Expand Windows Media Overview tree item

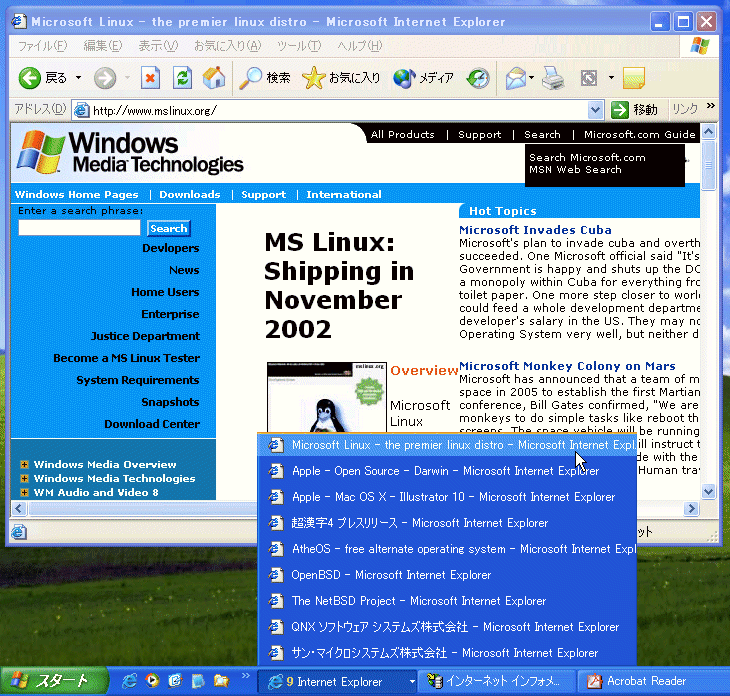pyautogui.click(x=24, y=464)
